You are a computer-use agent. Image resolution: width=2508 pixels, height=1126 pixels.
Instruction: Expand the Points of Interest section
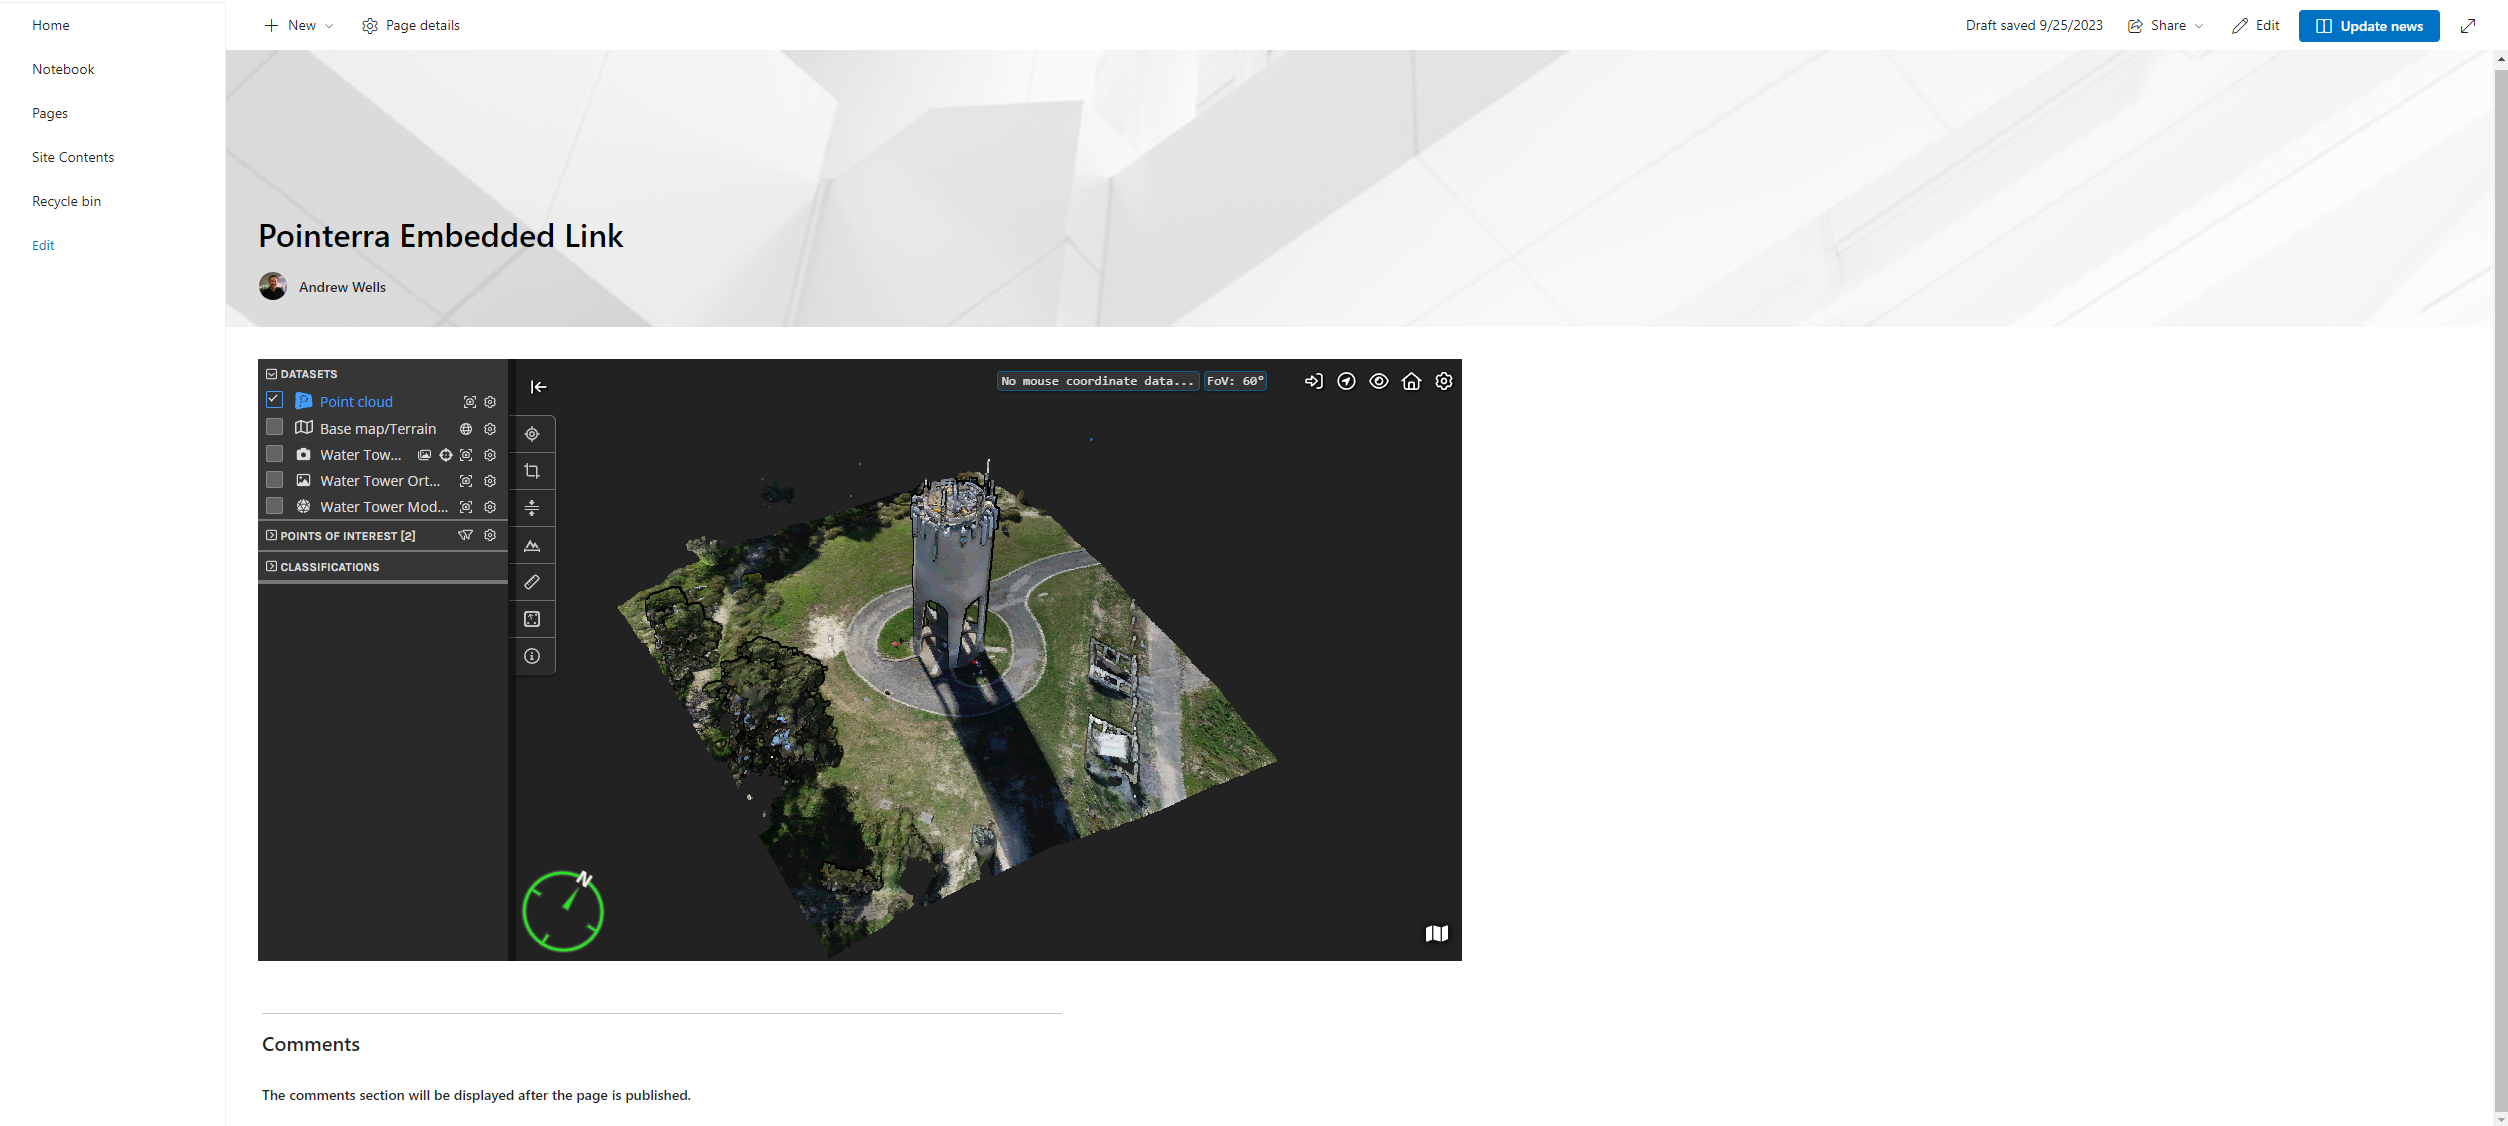pos(271,535)
